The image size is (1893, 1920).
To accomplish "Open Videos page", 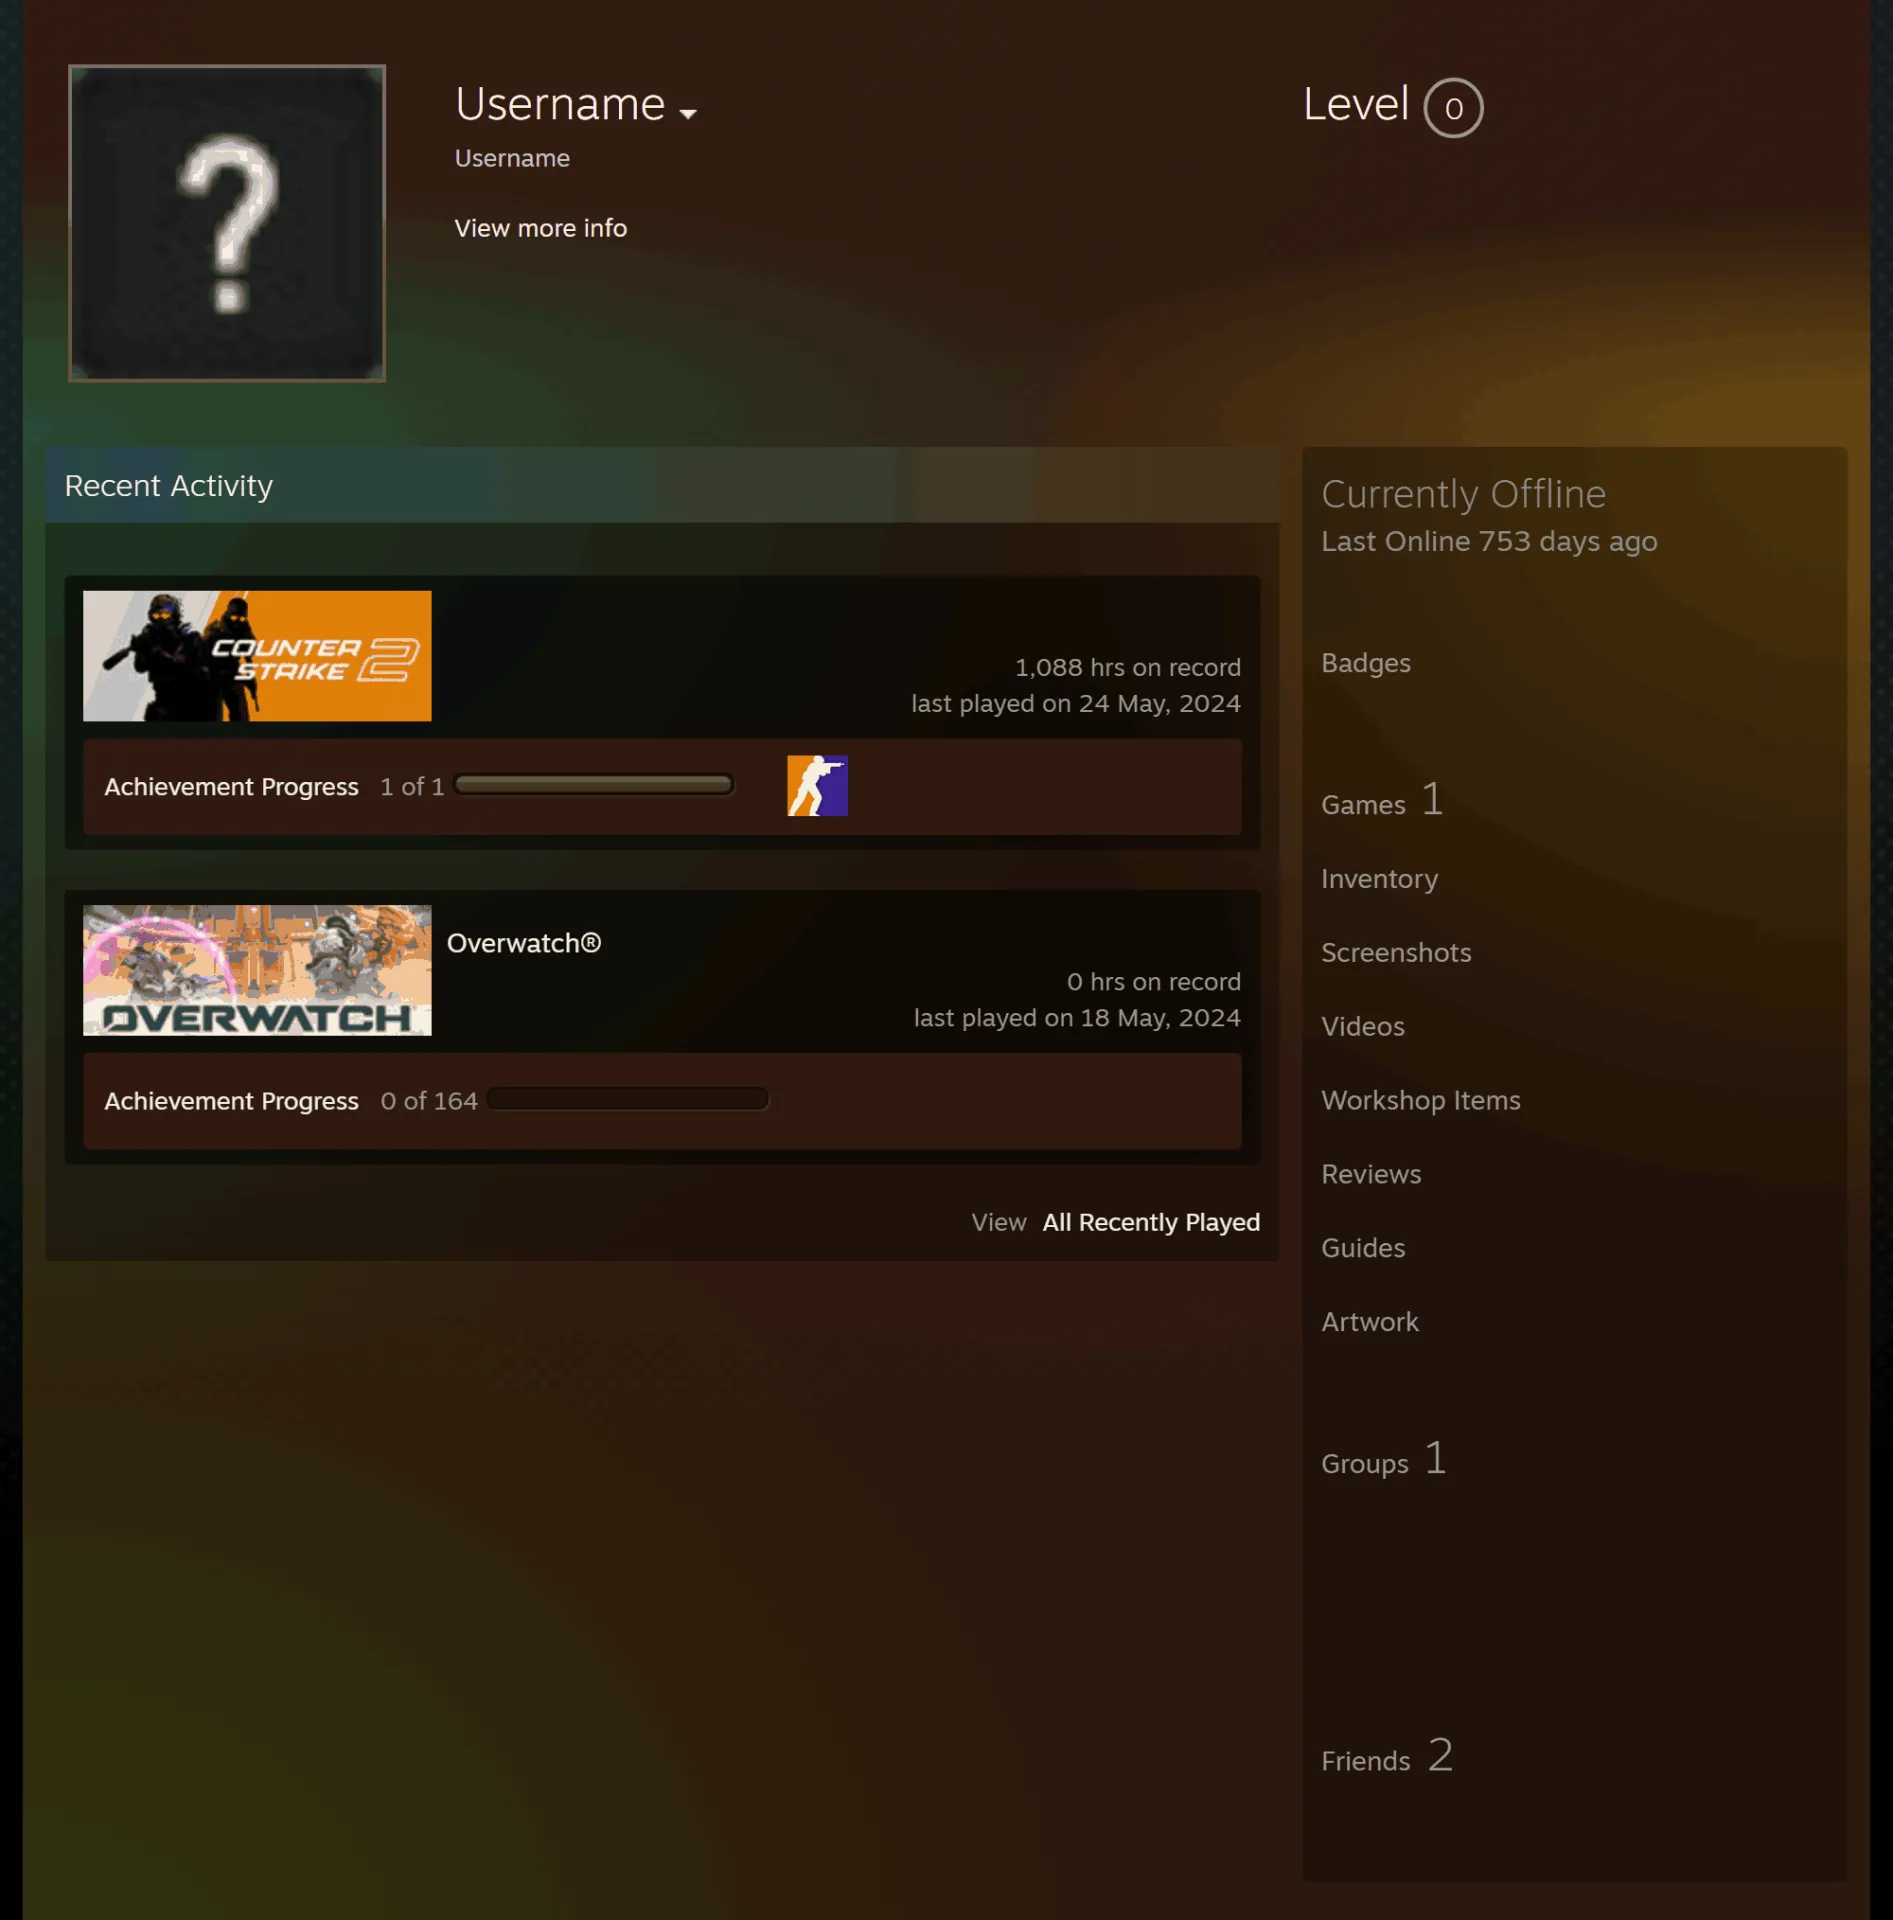I will 1362,1026.
